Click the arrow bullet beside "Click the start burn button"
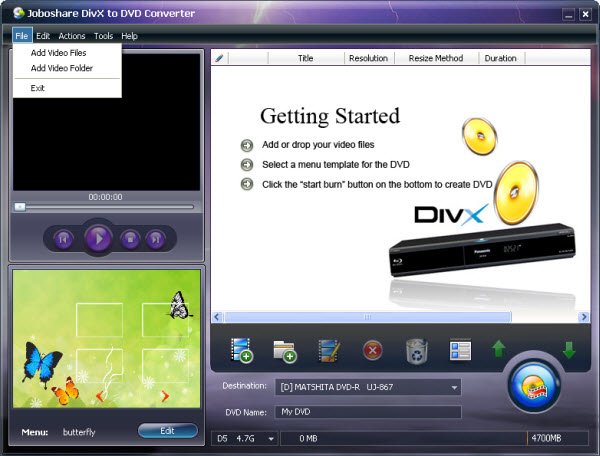 (247, 184)
